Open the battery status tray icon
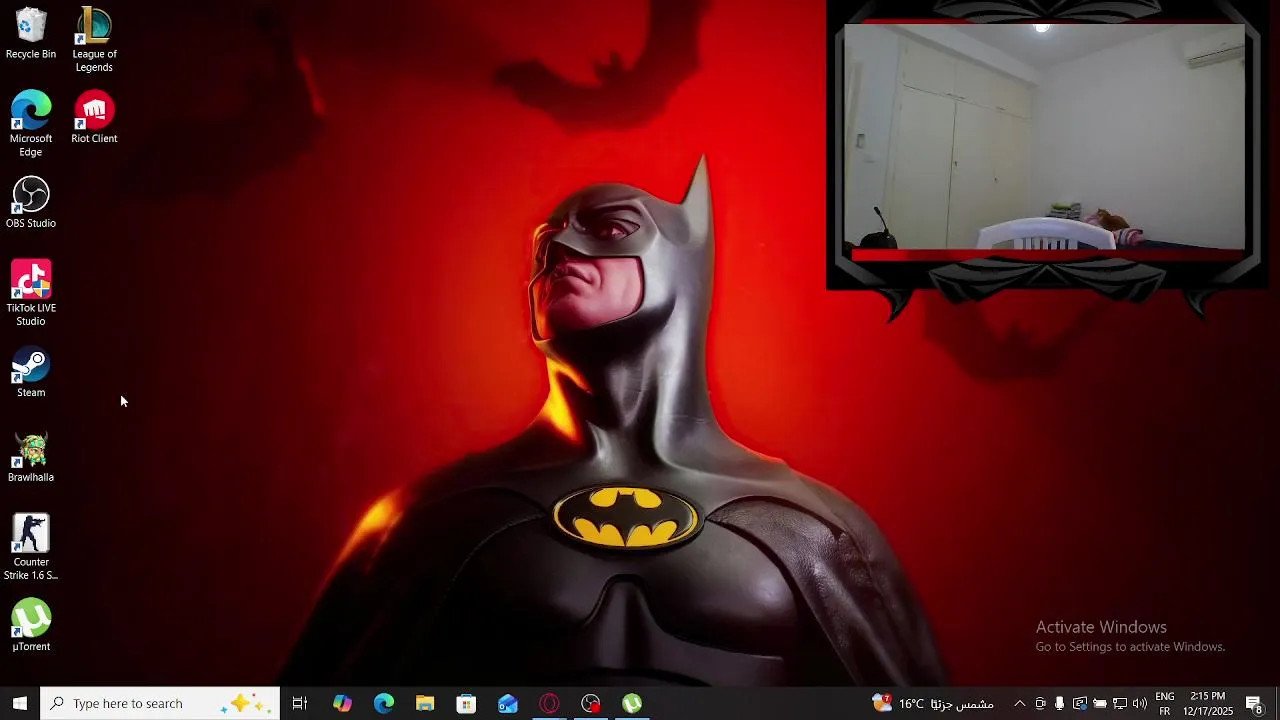This screenshot has width=1280, height=720. [1100, 703]
